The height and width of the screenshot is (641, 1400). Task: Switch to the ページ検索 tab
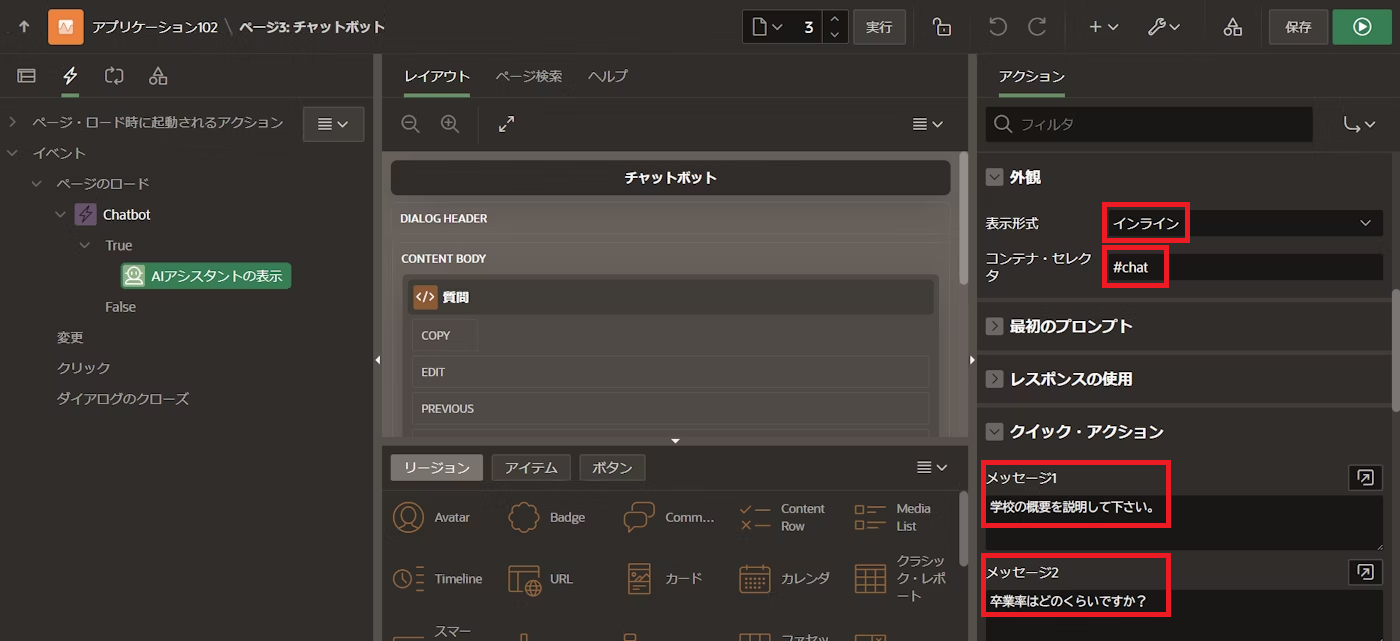529,76
